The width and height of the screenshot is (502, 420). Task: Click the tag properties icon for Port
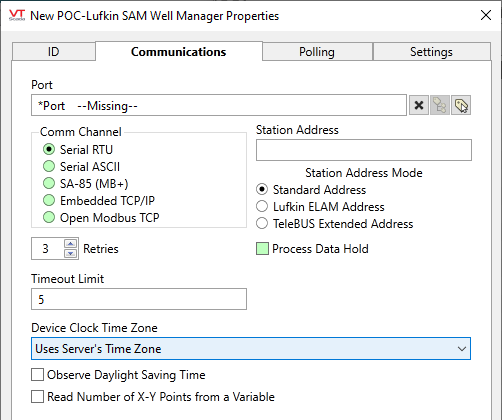(461, 105)
